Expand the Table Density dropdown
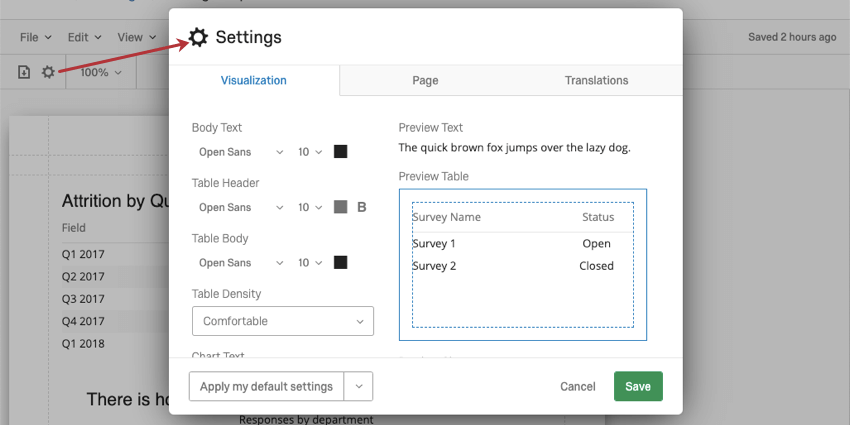This screenshot has width=850, height=425. point(282,321)
